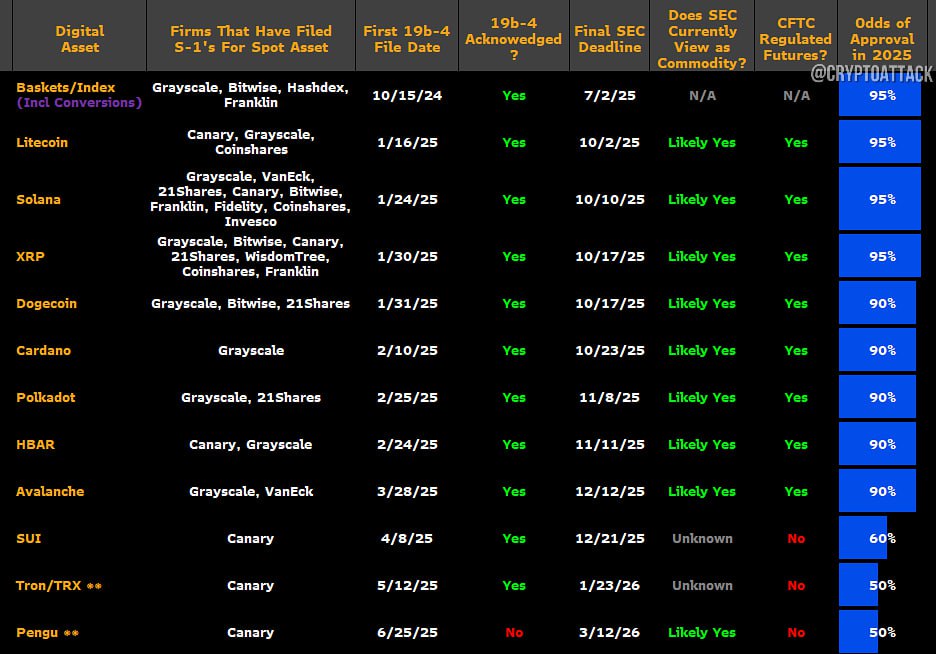Viewport: 936px width, 654px height.
Task: Select the XRP row's firms list
Action: (251, 256)
